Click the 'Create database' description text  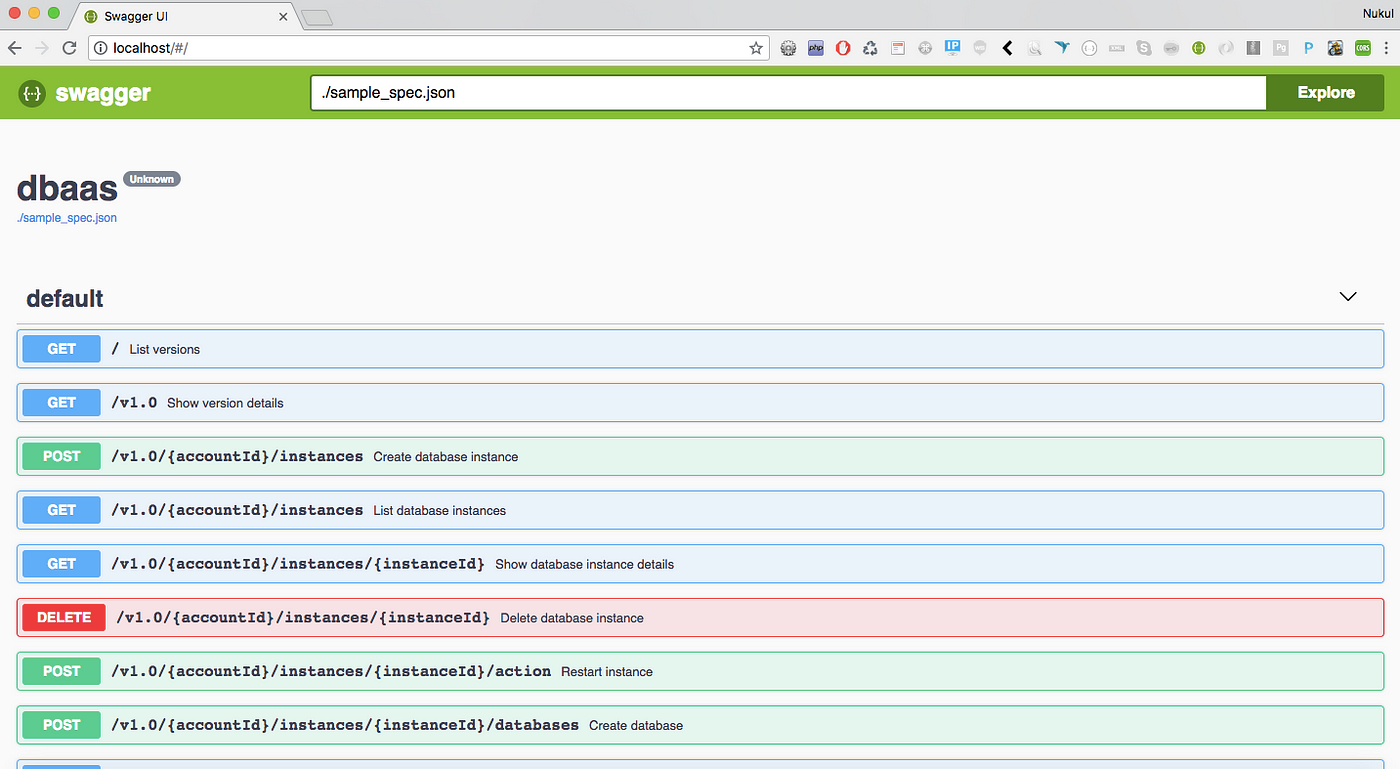[x=636, y=725]
